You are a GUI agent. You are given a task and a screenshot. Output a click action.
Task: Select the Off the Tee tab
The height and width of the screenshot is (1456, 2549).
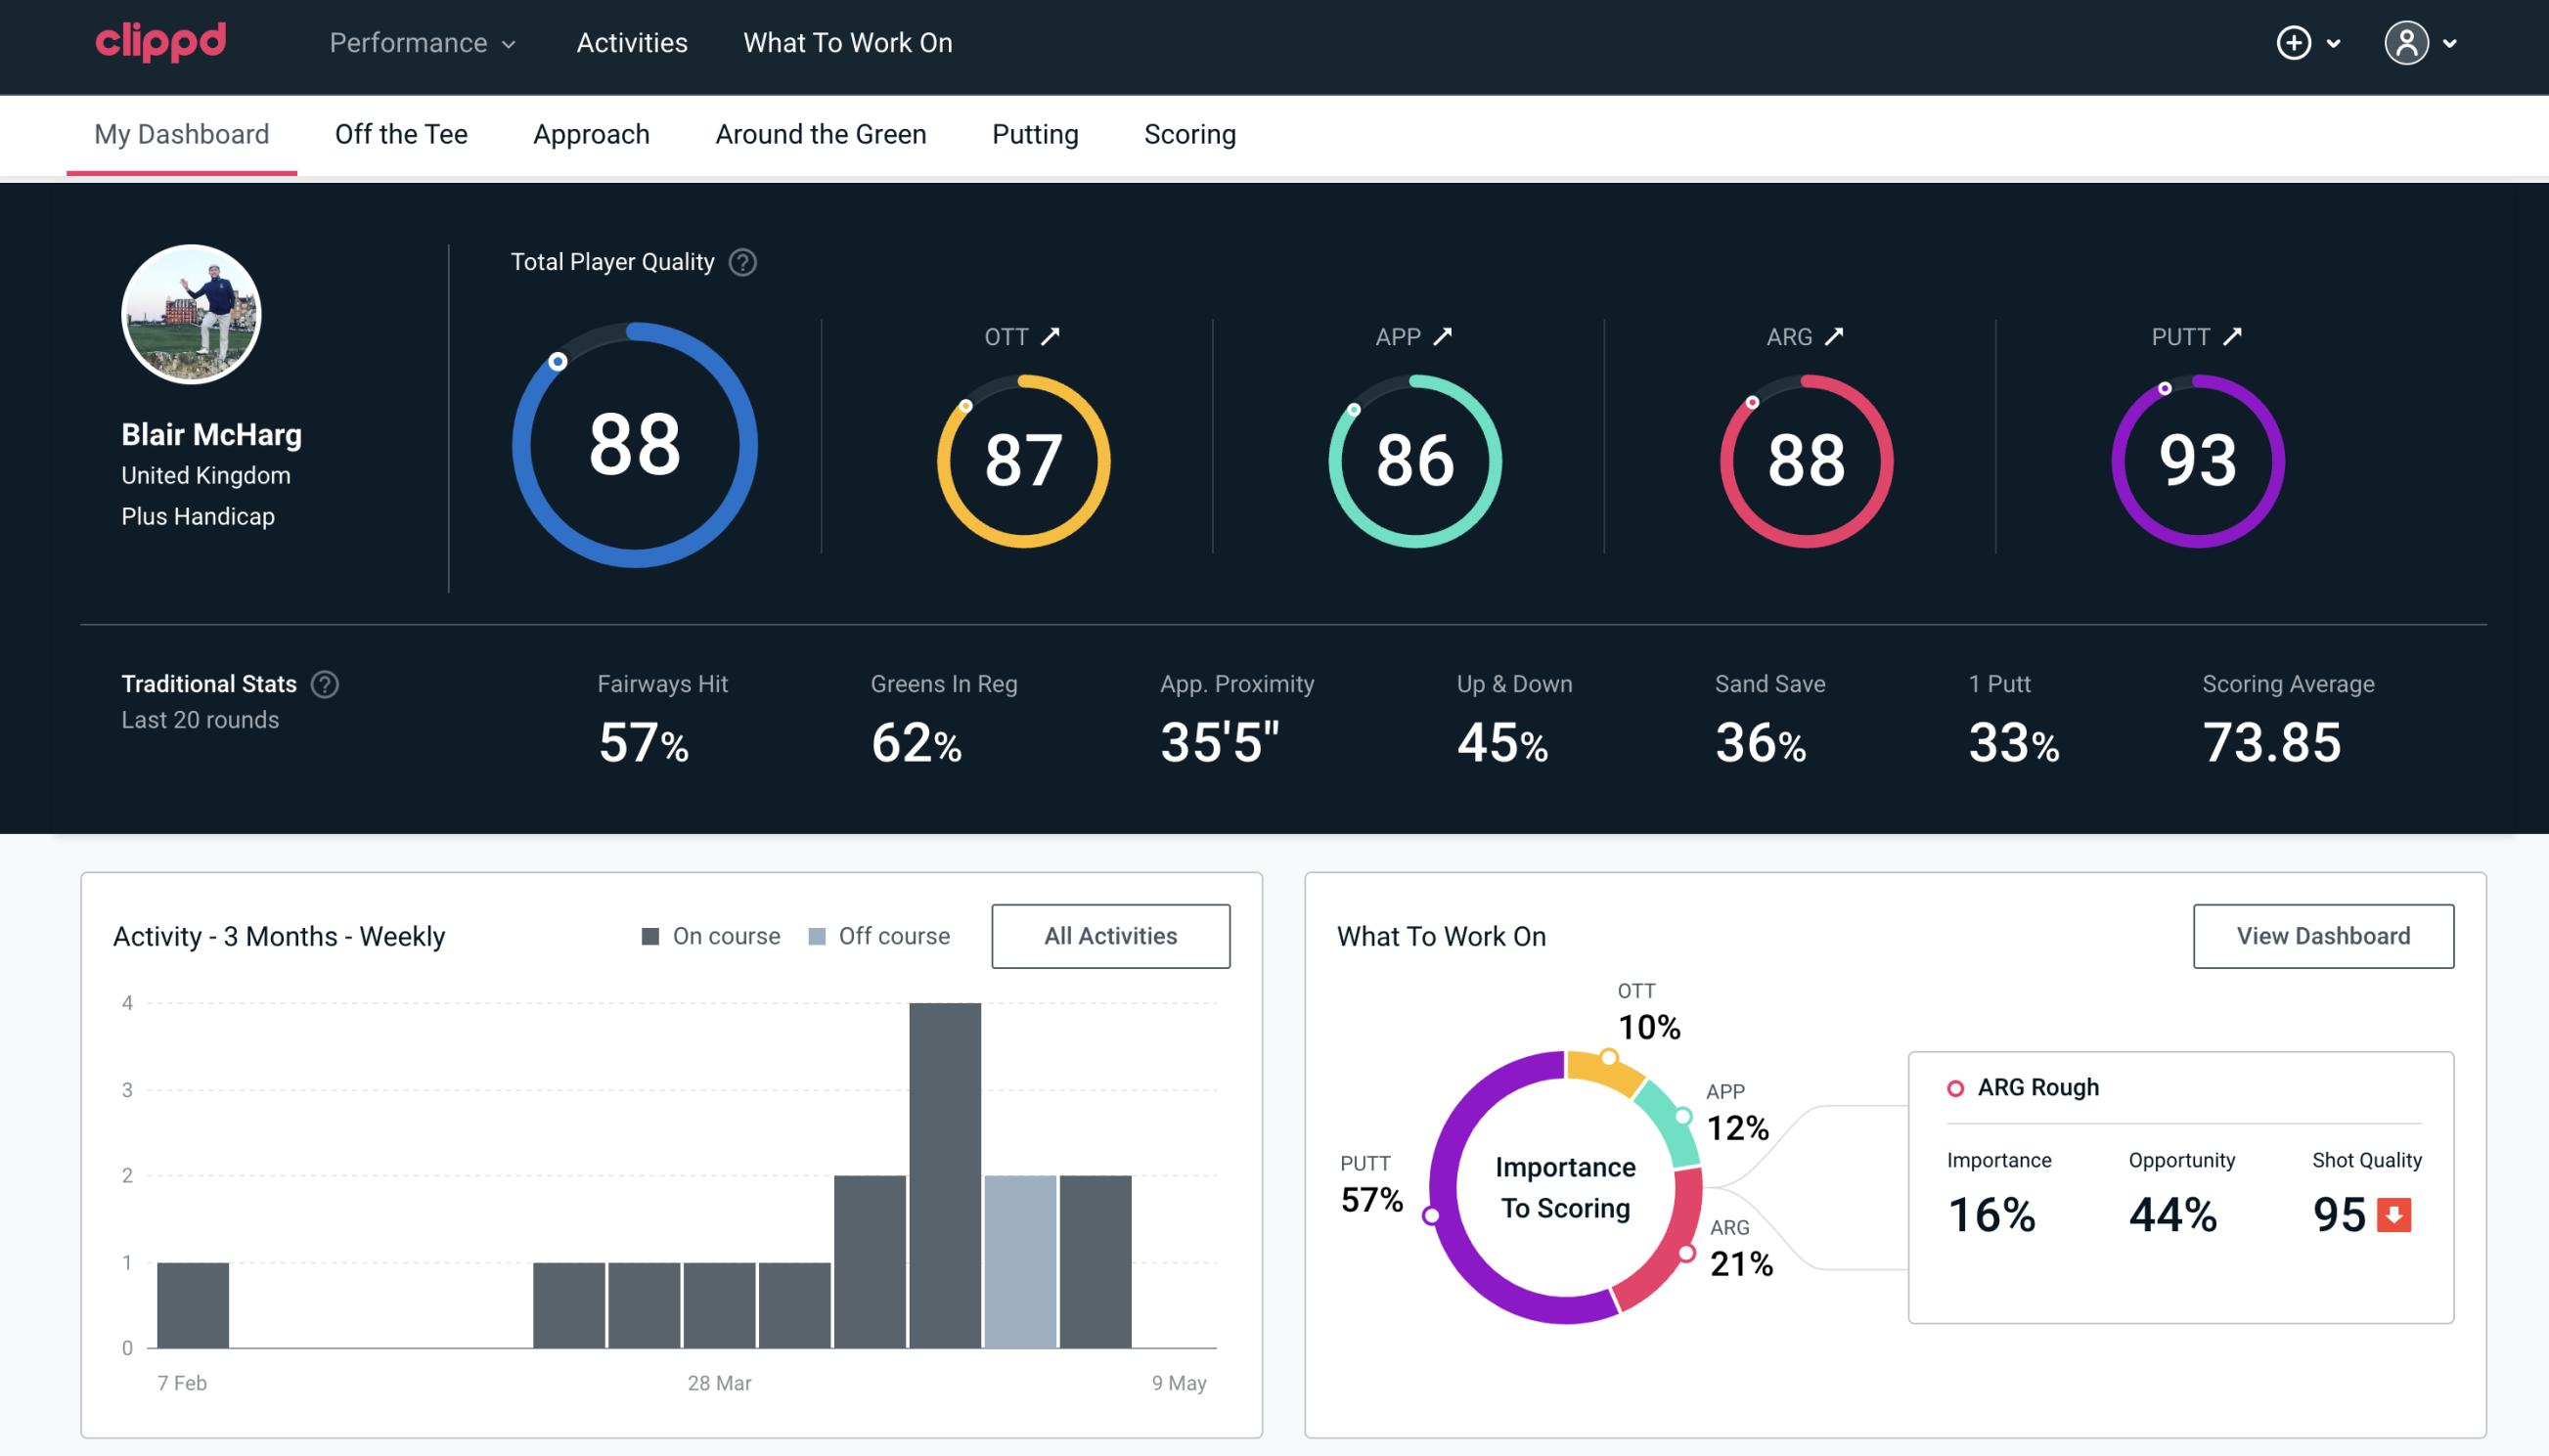[x=401, y=133]
